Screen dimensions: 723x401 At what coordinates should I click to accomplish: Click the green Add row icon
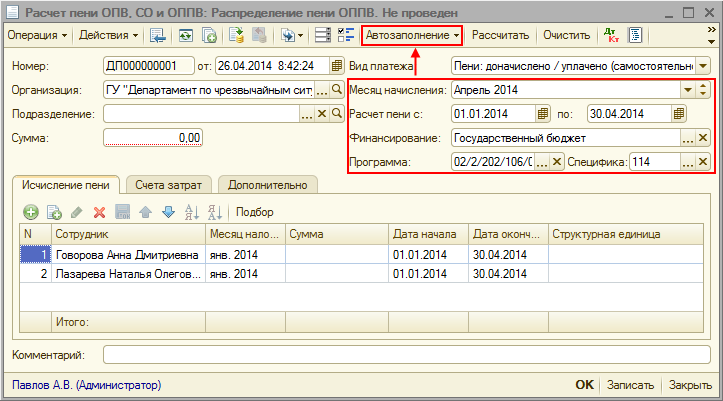tap(31, 212)
